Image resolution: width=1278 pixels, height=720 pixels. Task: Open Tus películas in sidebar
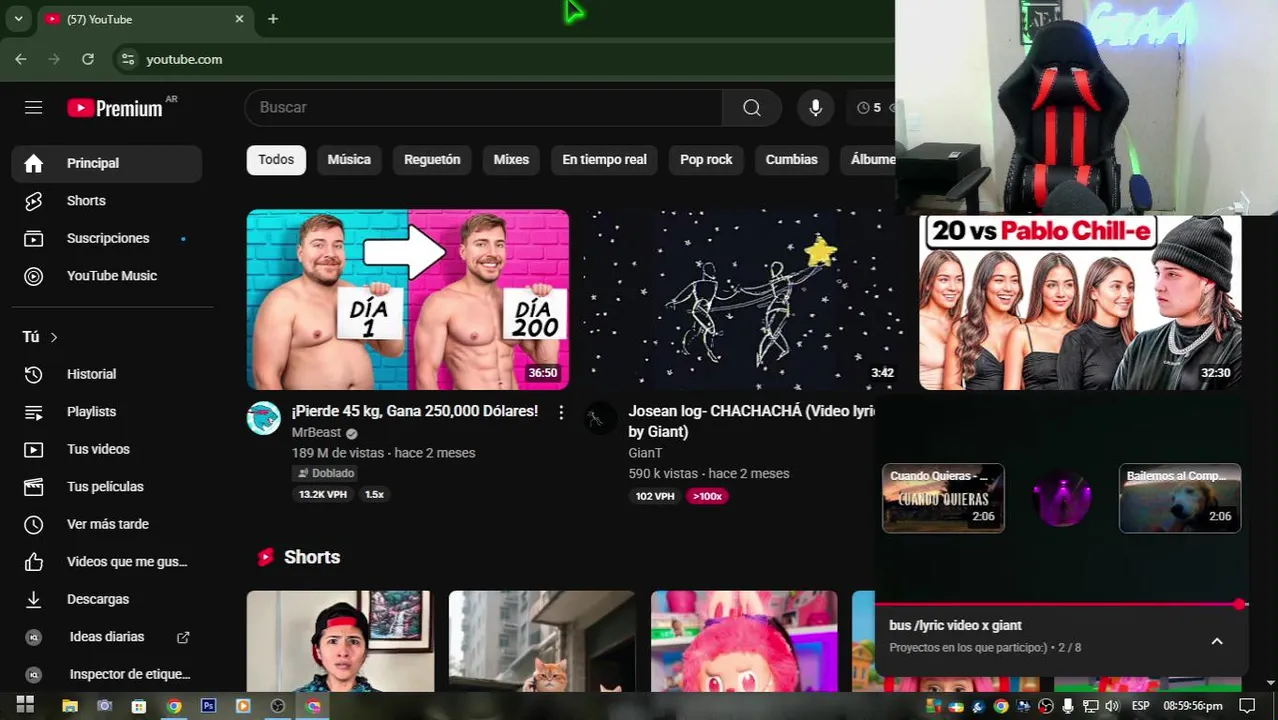tap(107, 487)
